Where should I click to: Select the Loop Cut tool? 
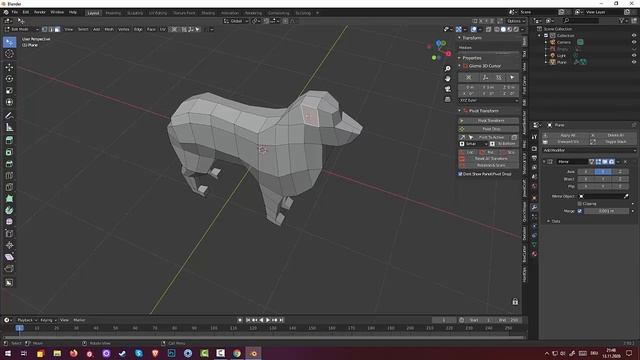(9, 176)
